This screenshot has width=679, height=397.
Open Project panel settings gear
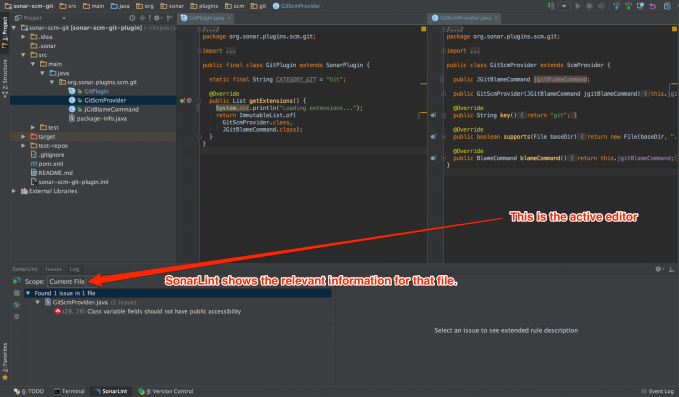pos(157,18)
